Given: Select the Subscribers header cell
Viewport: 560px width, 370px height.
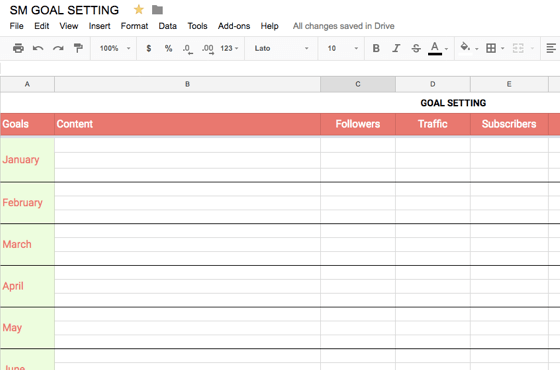Looking at the screenshot, I should 509,124.
